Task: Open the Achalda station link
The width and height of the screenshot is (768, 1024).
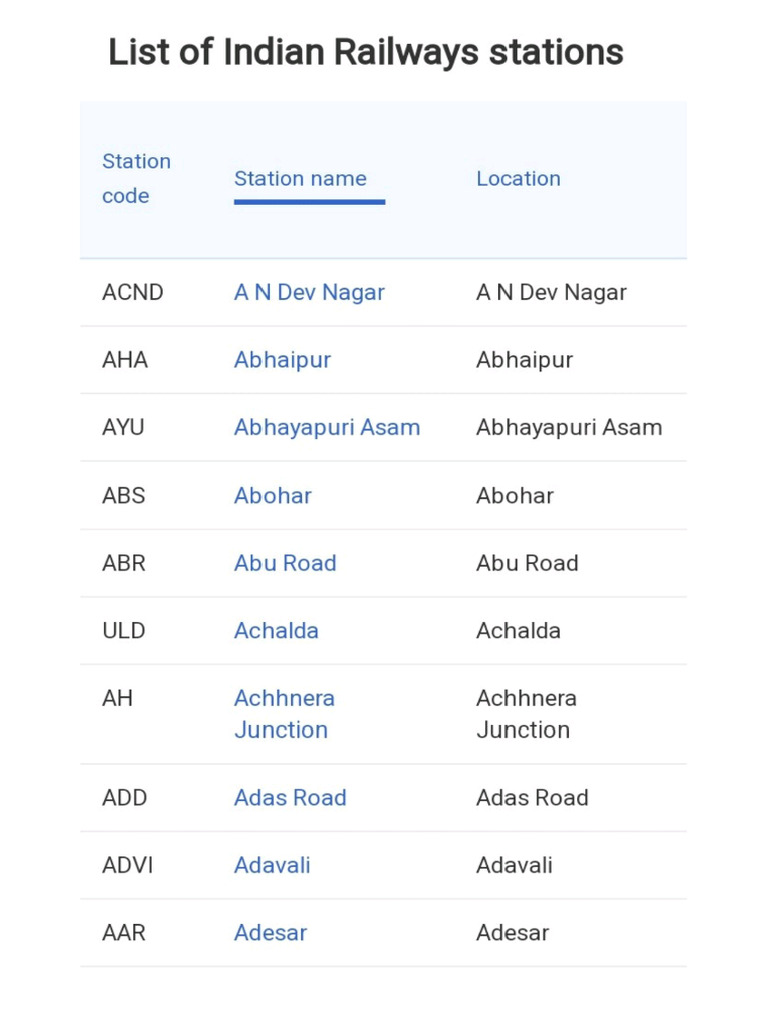Action: (x=276, y=631)
